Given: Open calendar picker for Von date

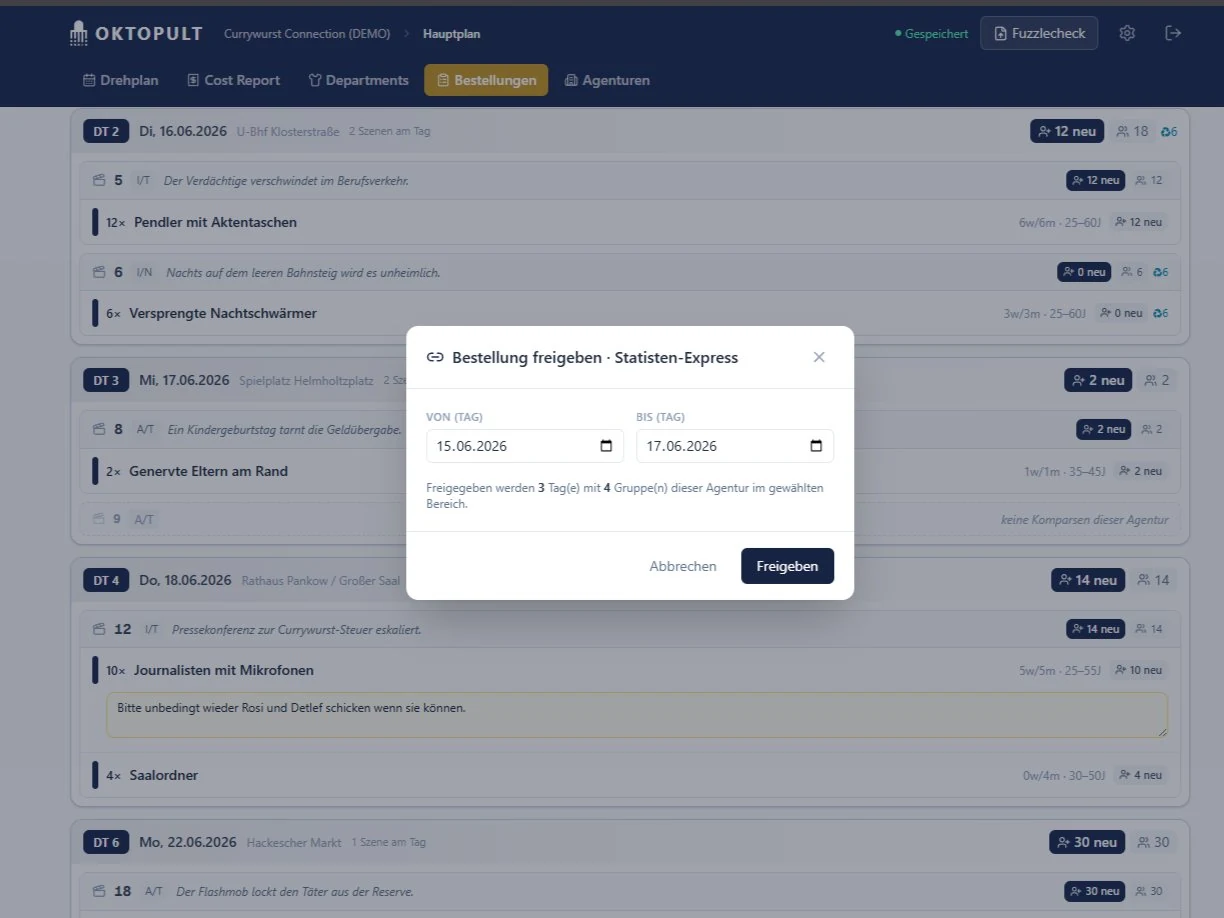Looking at the screenshot, I should 606,446.
